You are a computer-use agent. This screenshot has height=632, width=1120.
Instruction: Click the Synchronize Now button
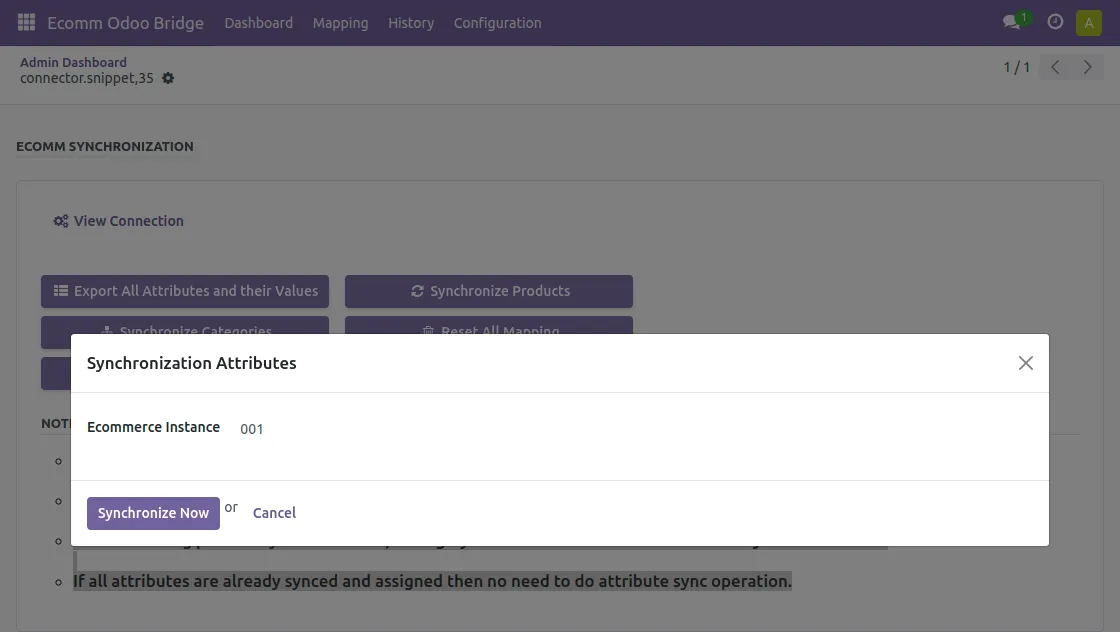(x=153, y=513)
